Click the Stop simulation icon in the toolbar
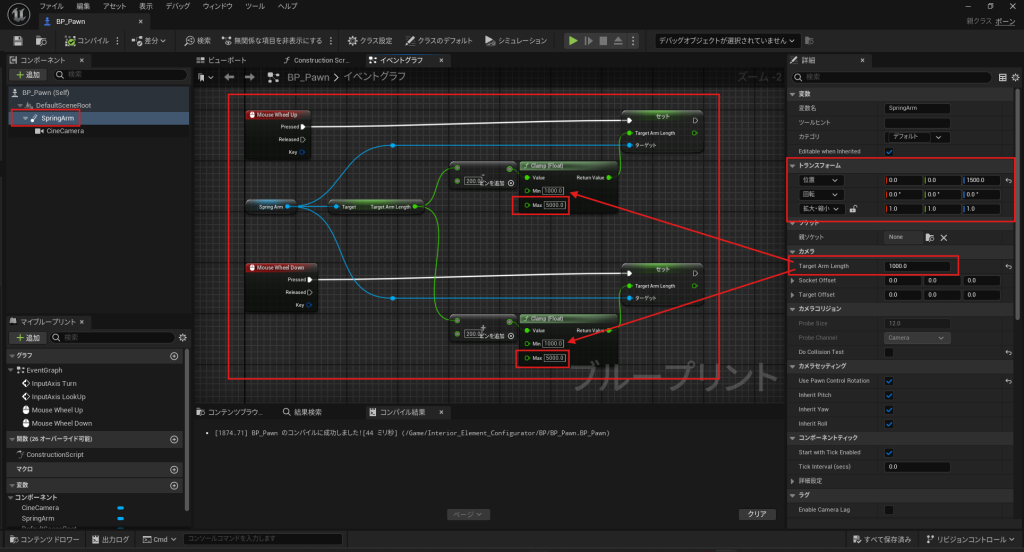 coord(603,41)
